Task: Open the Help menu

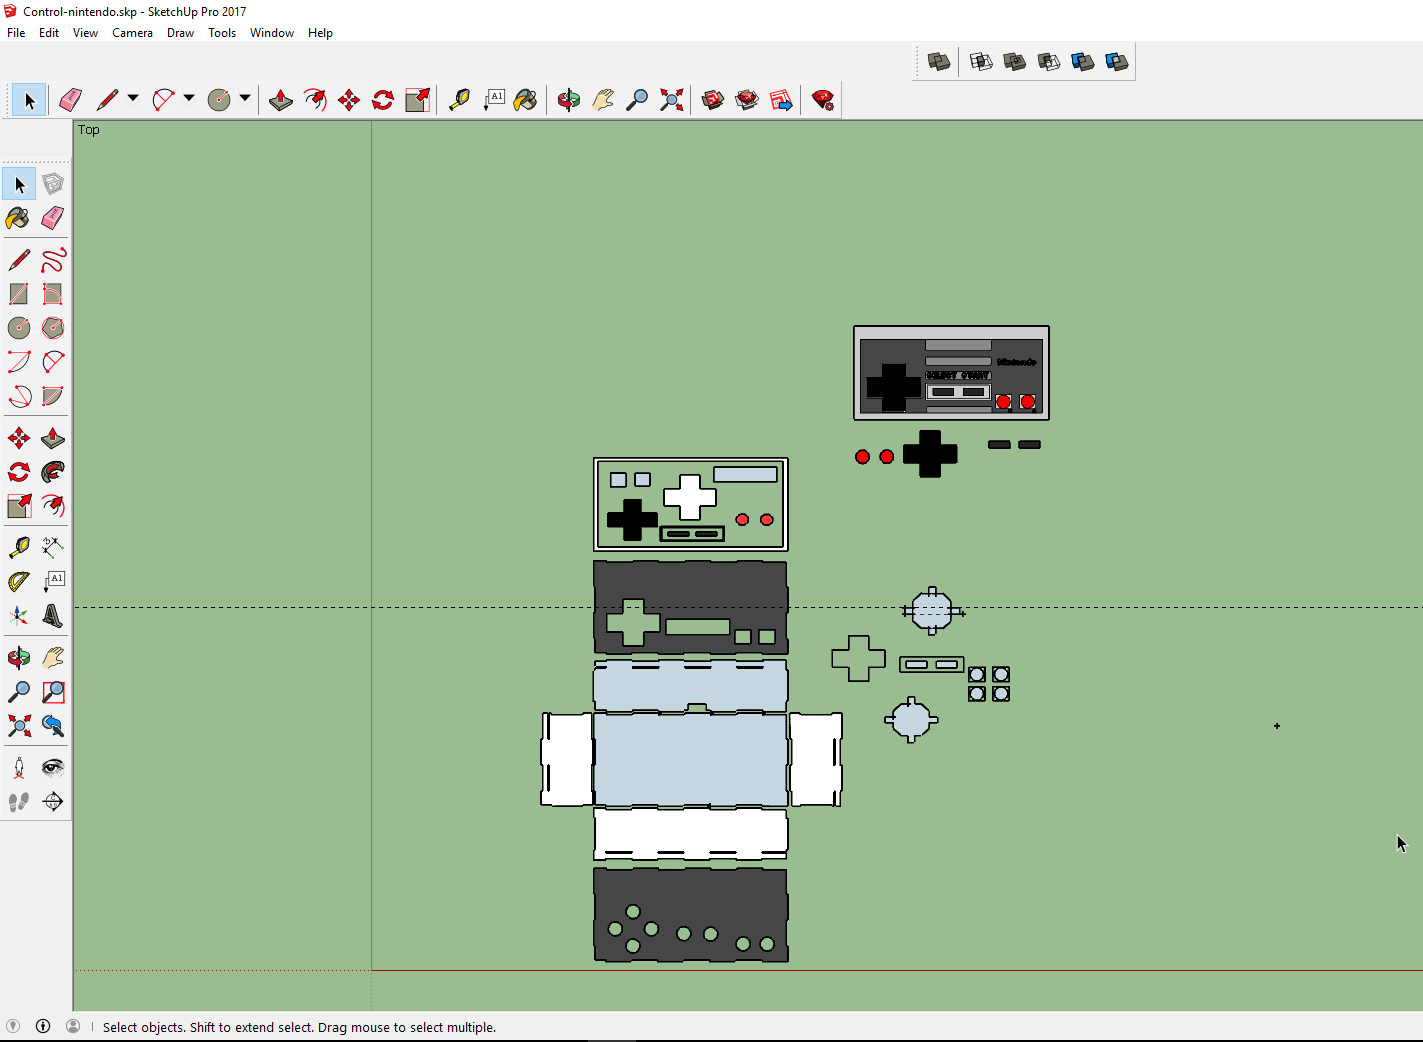Action: click(x=320, y=33)
